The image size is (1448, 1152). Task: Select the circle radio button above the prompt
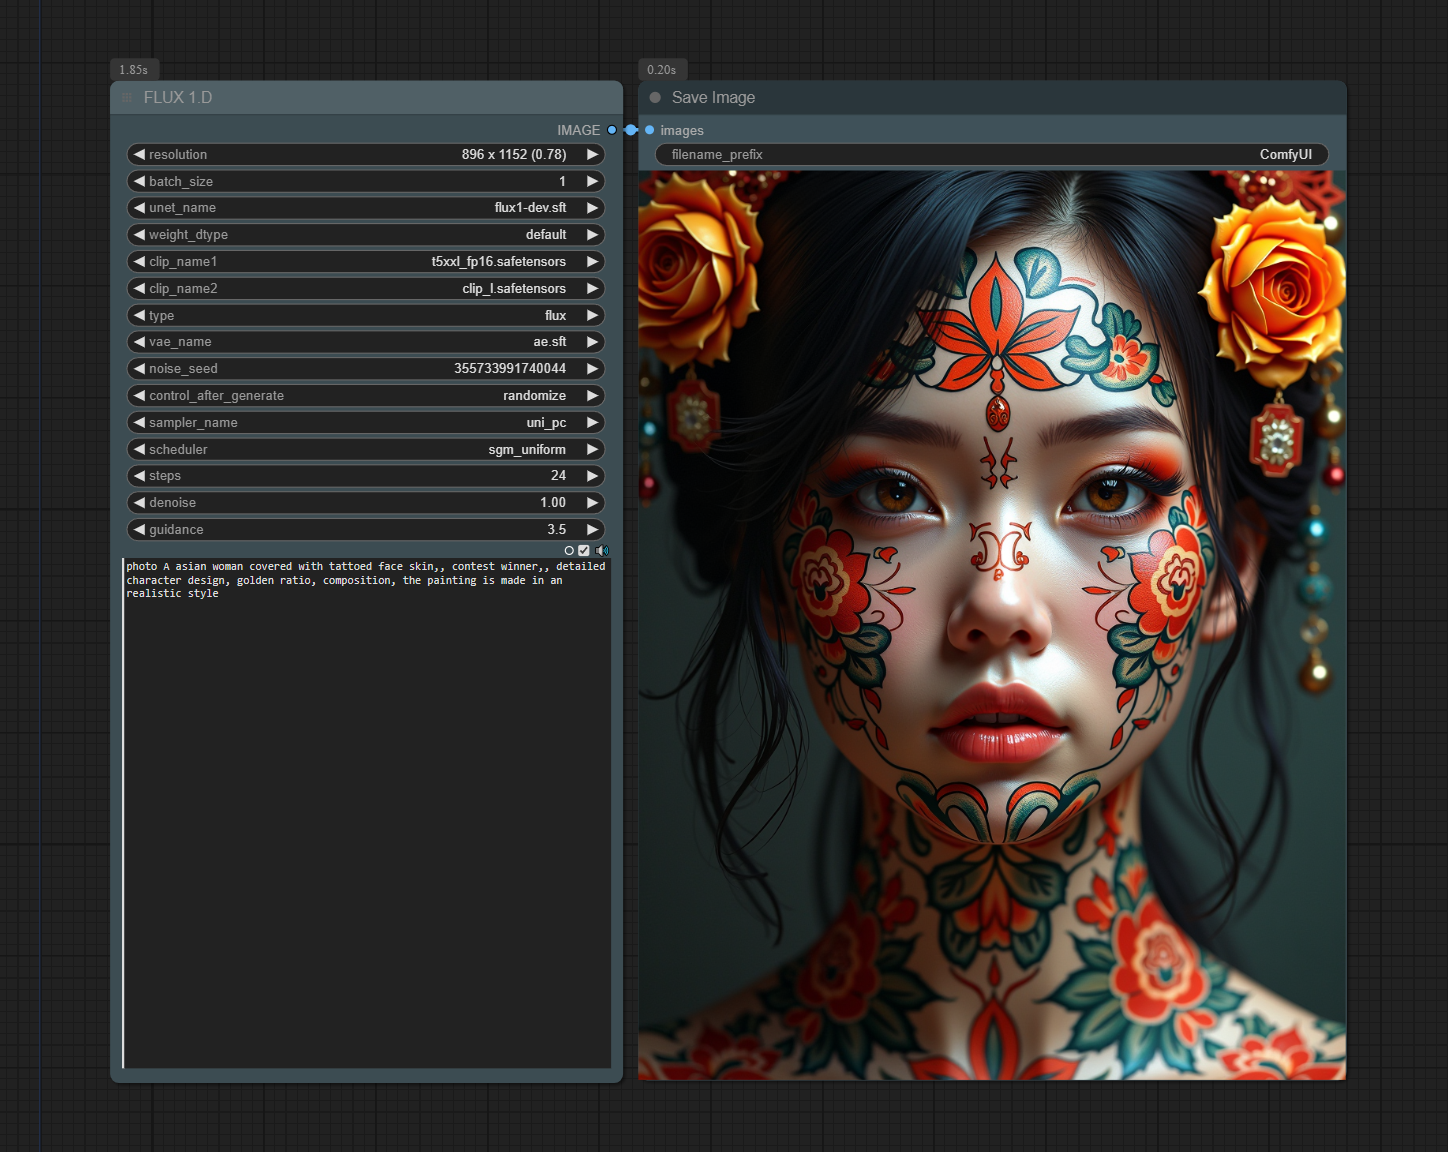569,551
